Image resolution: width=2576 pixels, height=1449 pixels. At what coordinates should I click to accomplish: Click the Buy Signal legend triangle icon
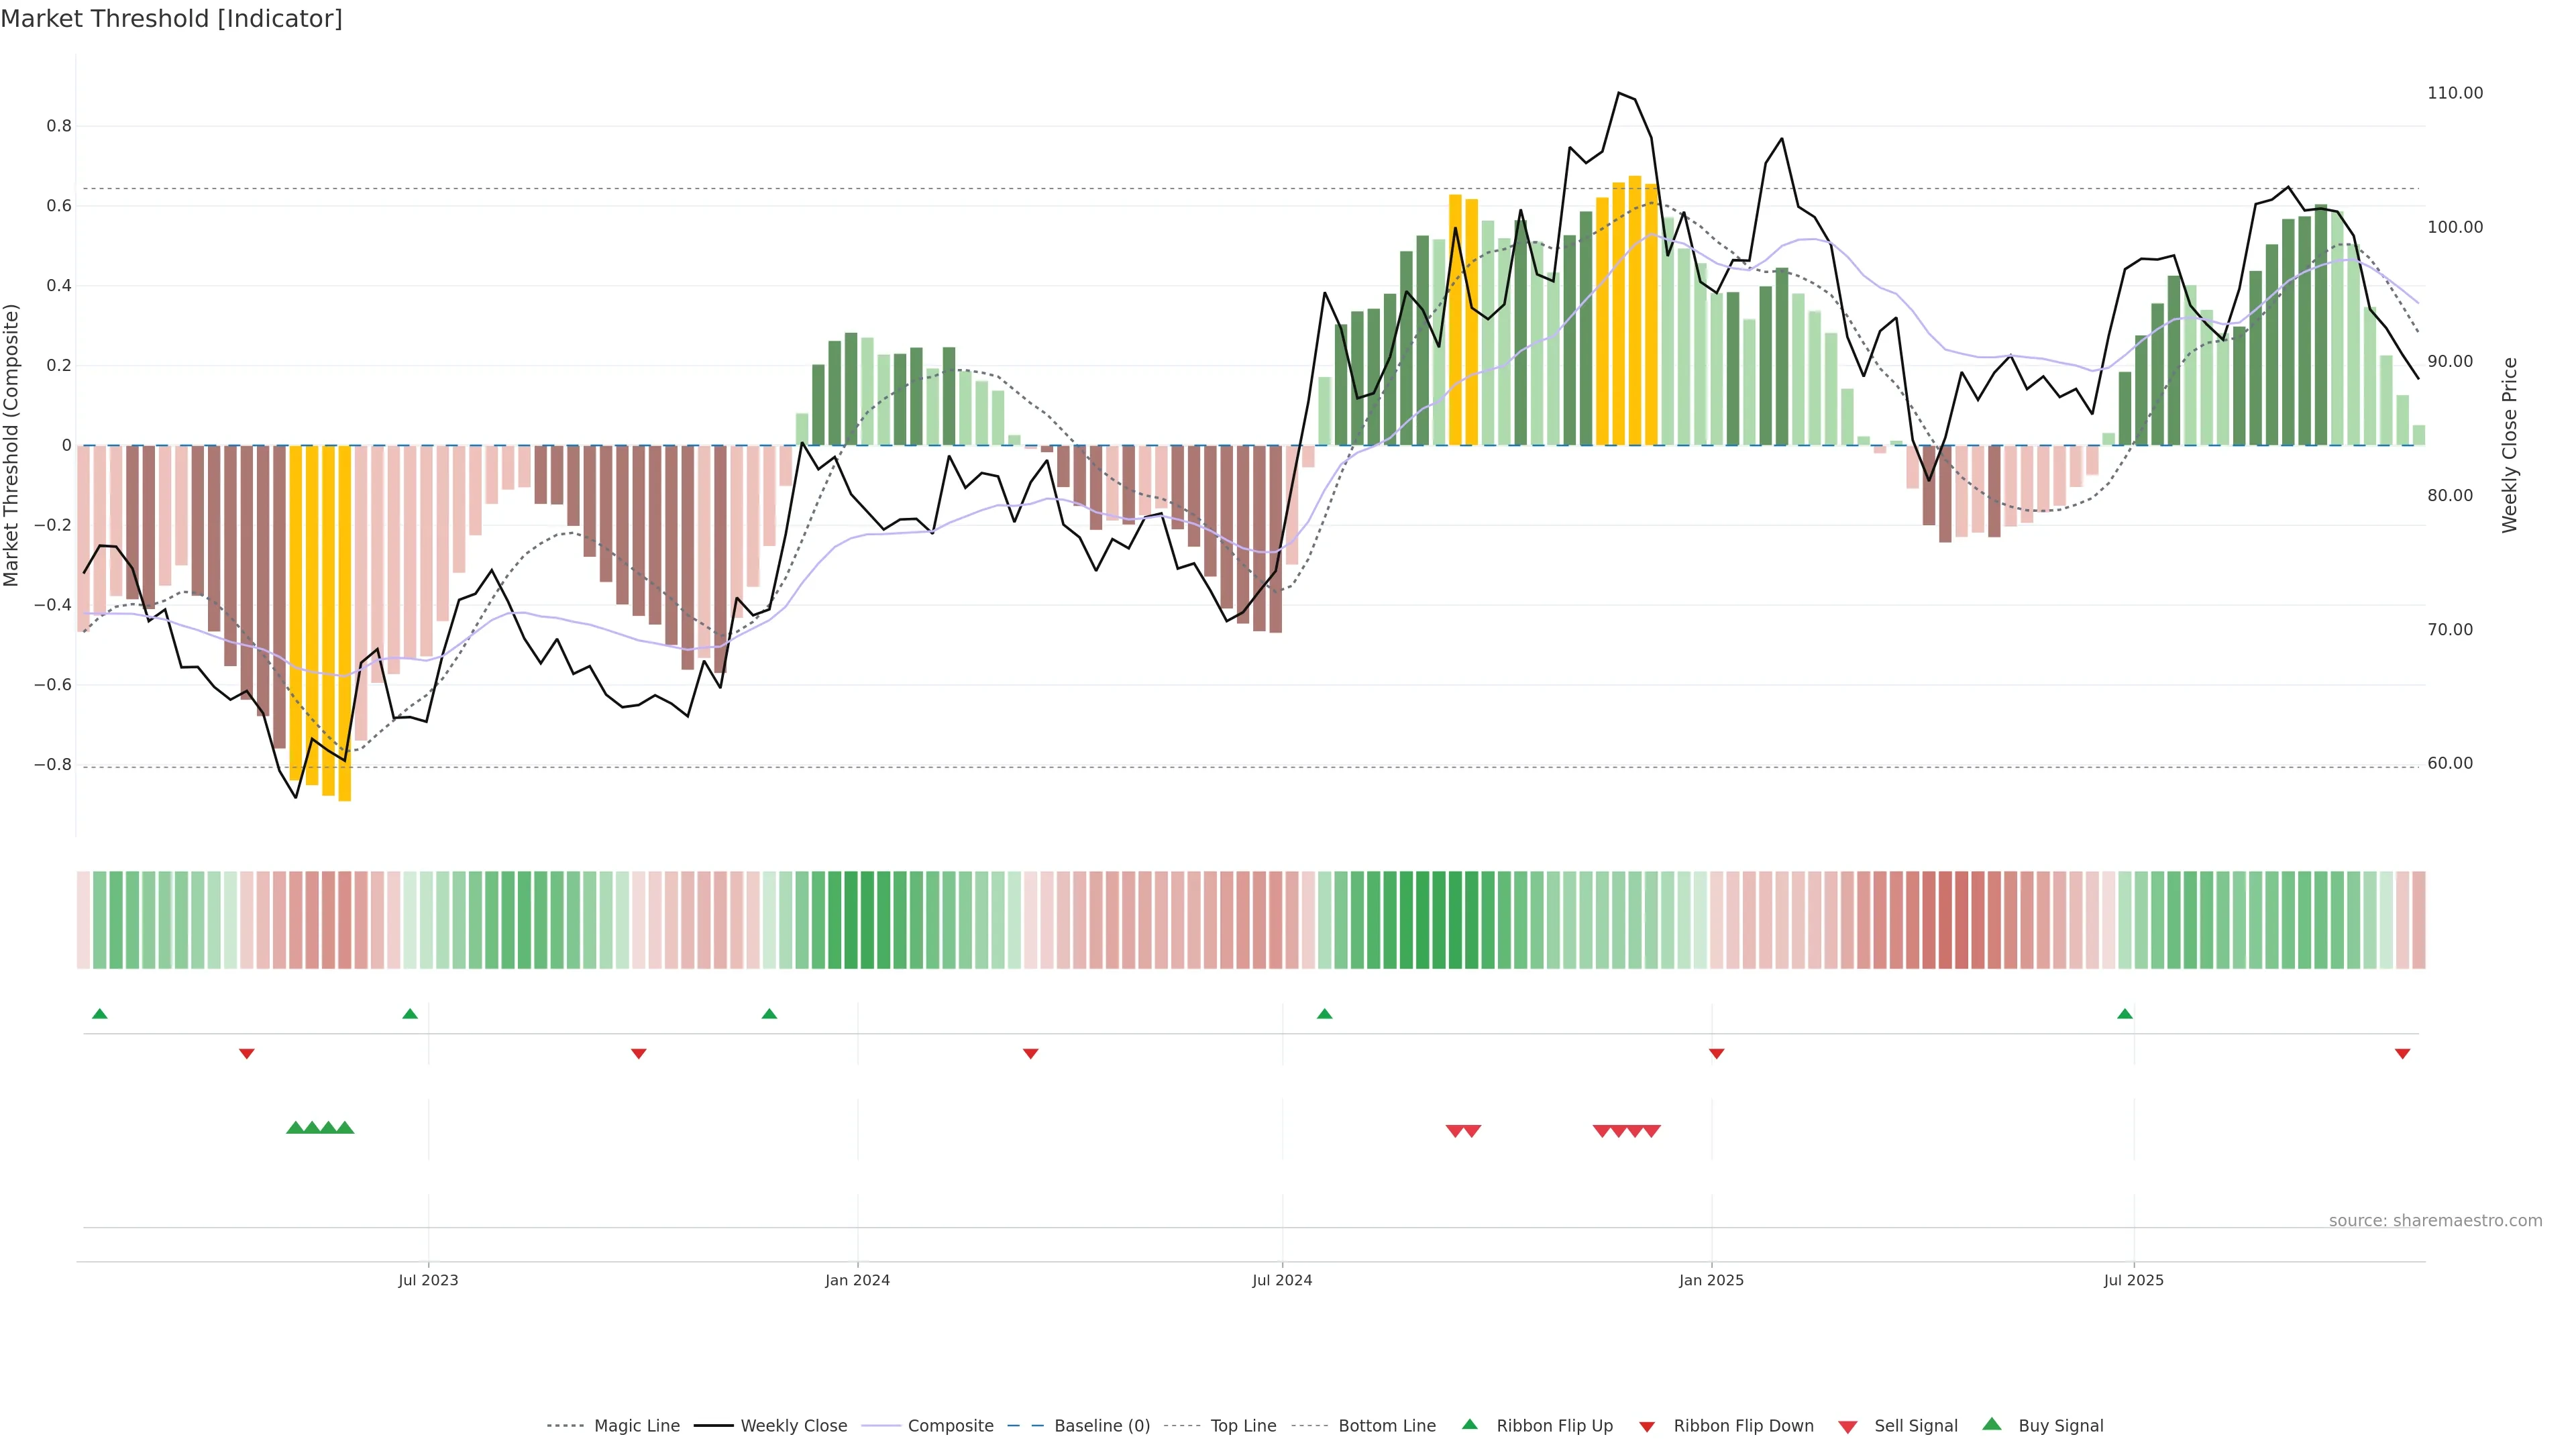[x=1991, y=1424]
